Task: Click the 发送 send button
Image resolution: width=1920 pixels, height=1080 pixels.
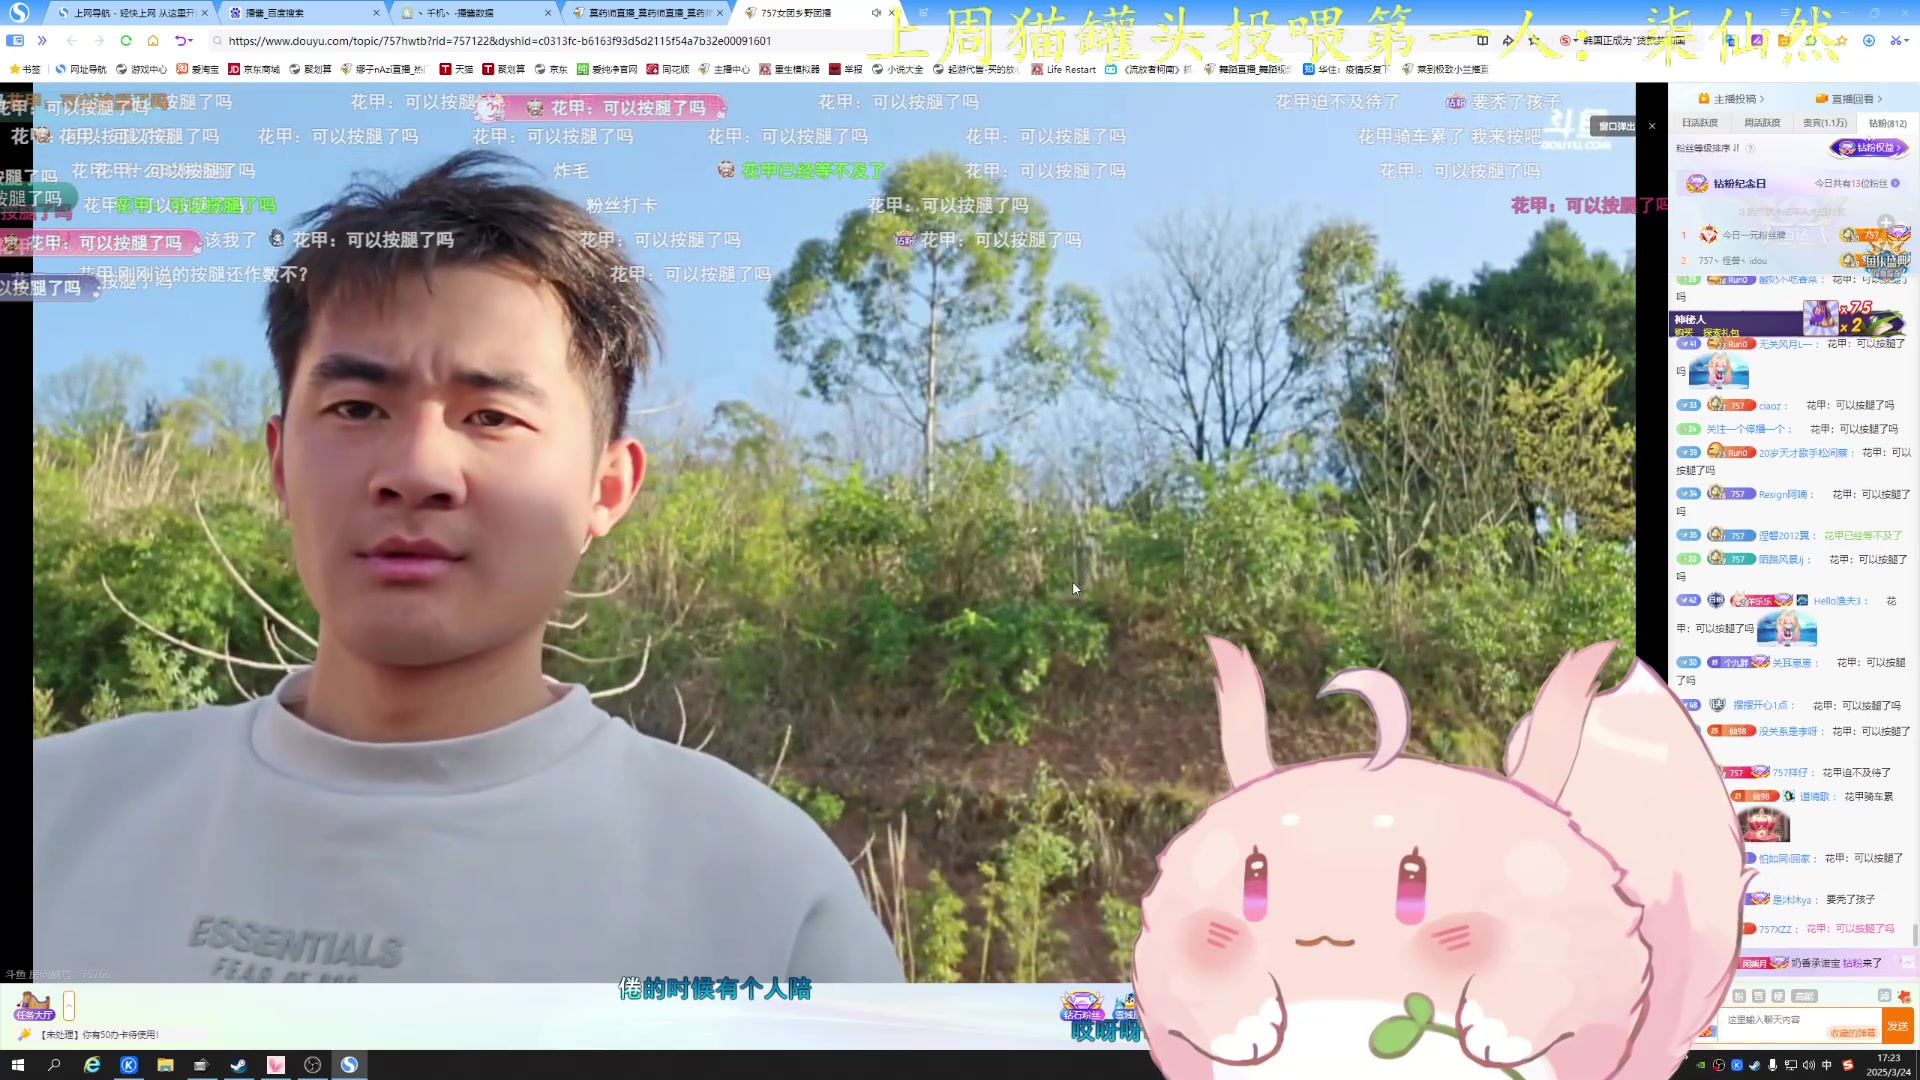Action: (1897, 1026)
